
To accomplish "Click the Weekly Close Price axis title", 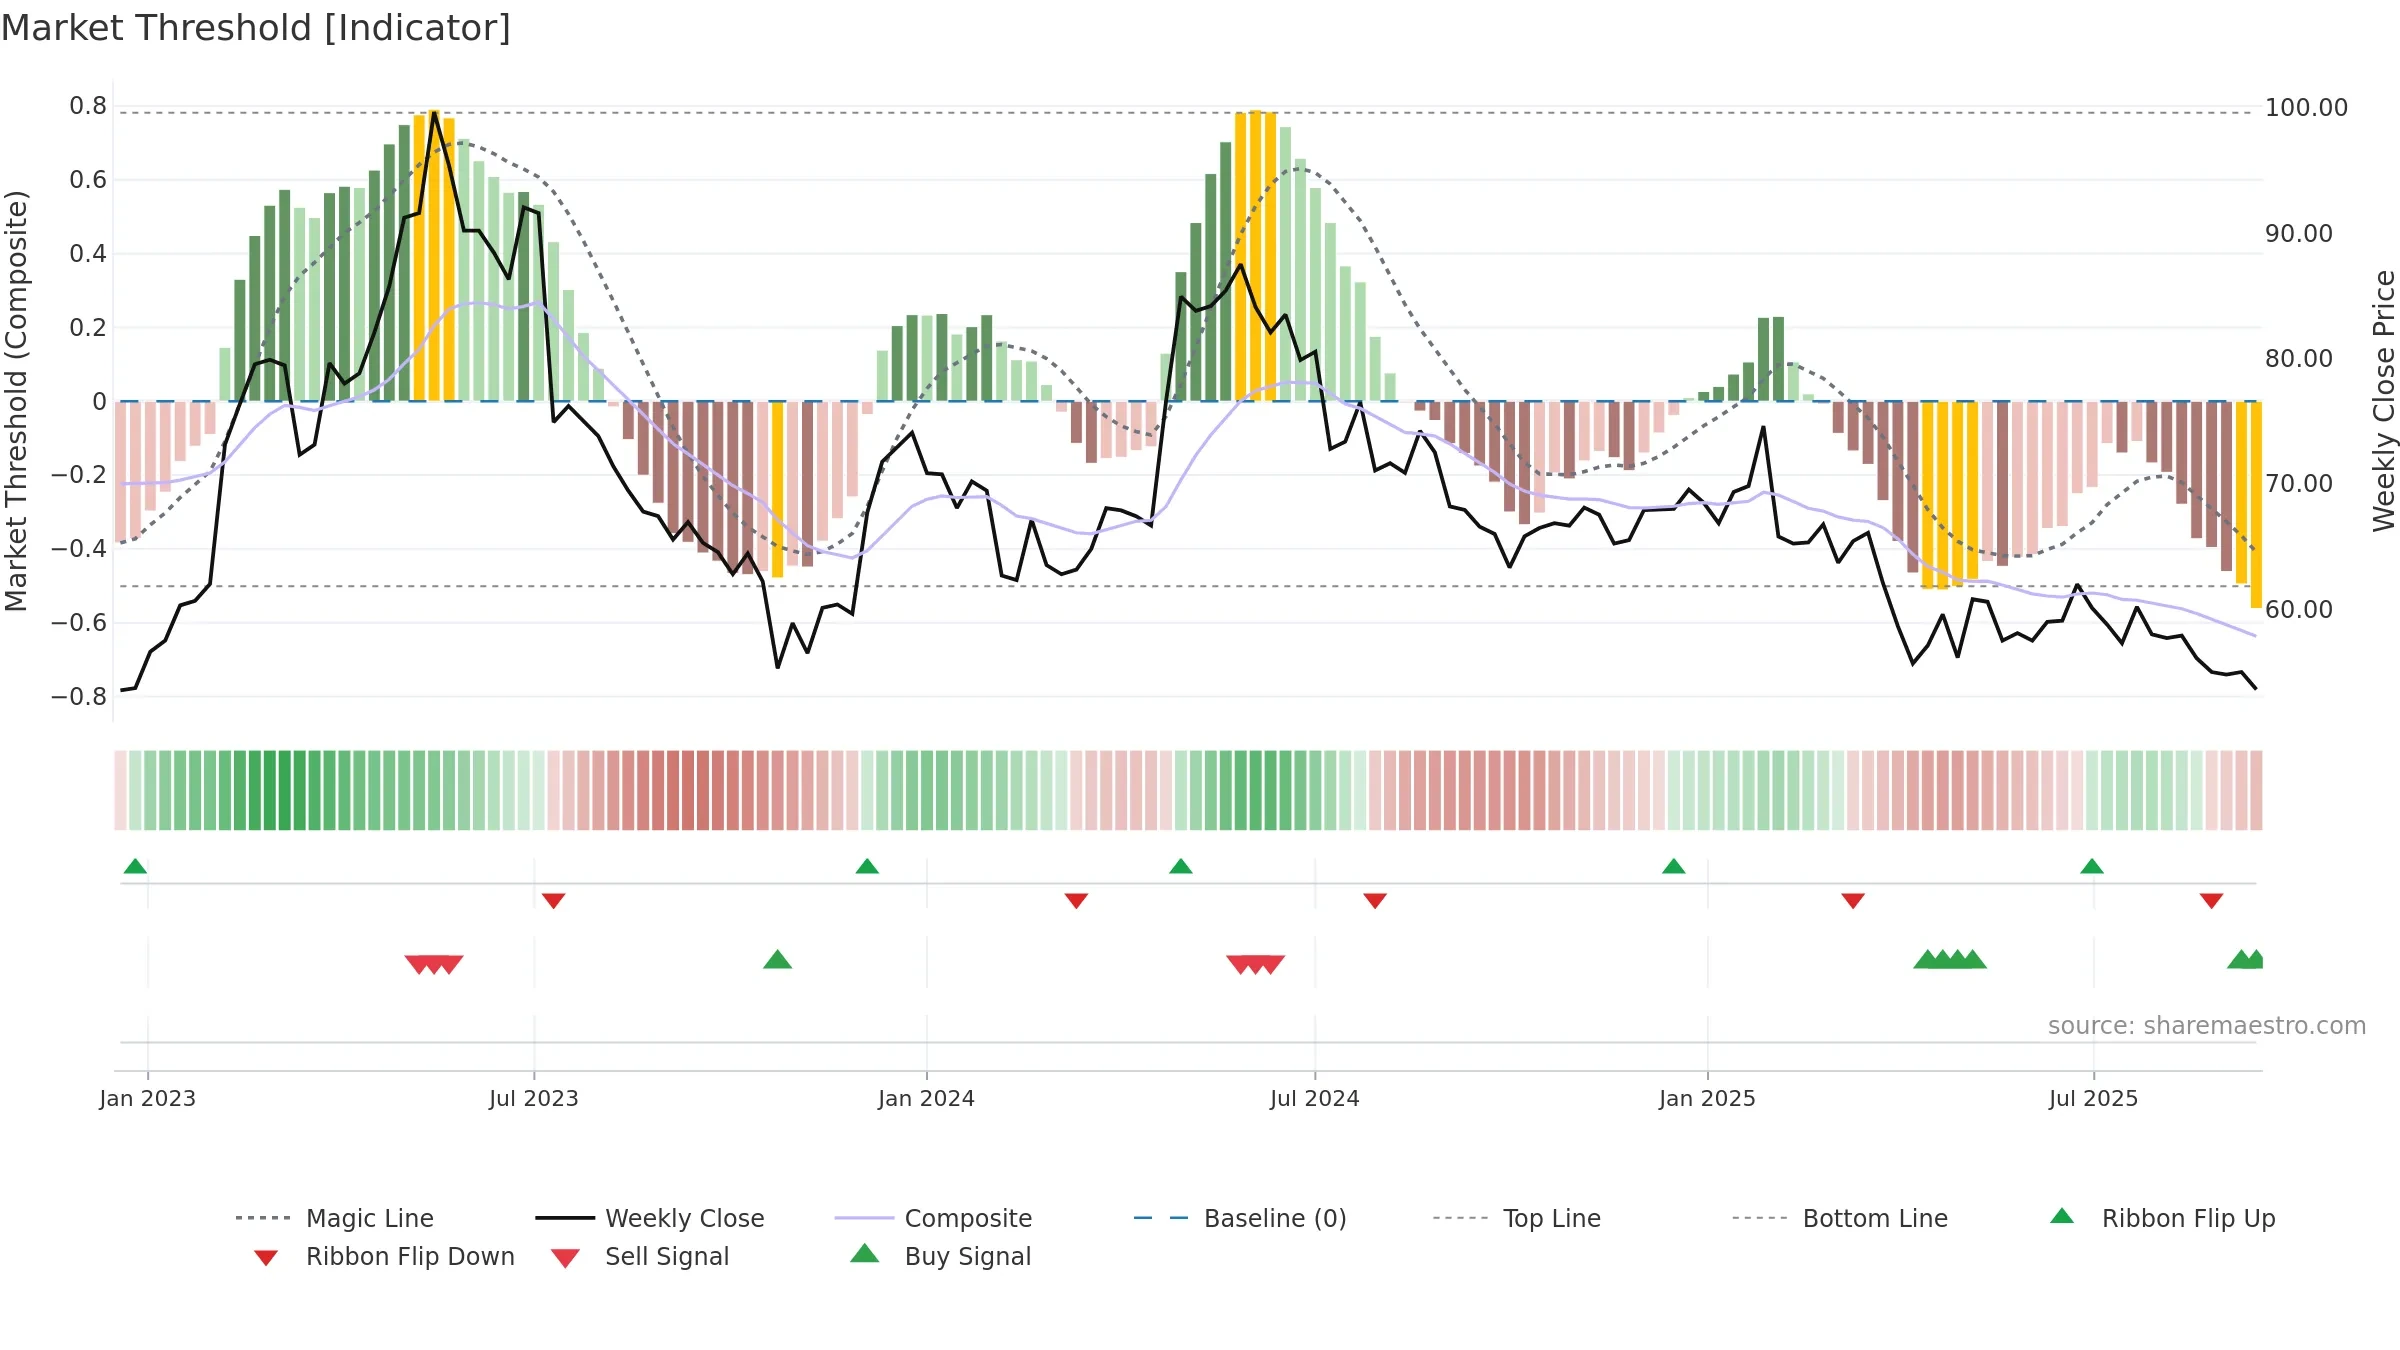I will click(x=2385, y=401).
